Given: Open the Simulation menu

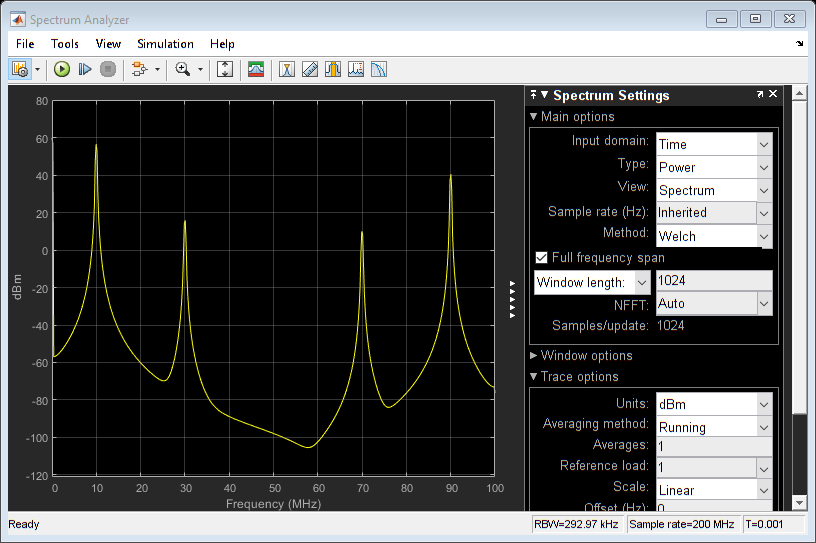Looking at the screenshot, I should pyautogui.click(x=165, y=44).
